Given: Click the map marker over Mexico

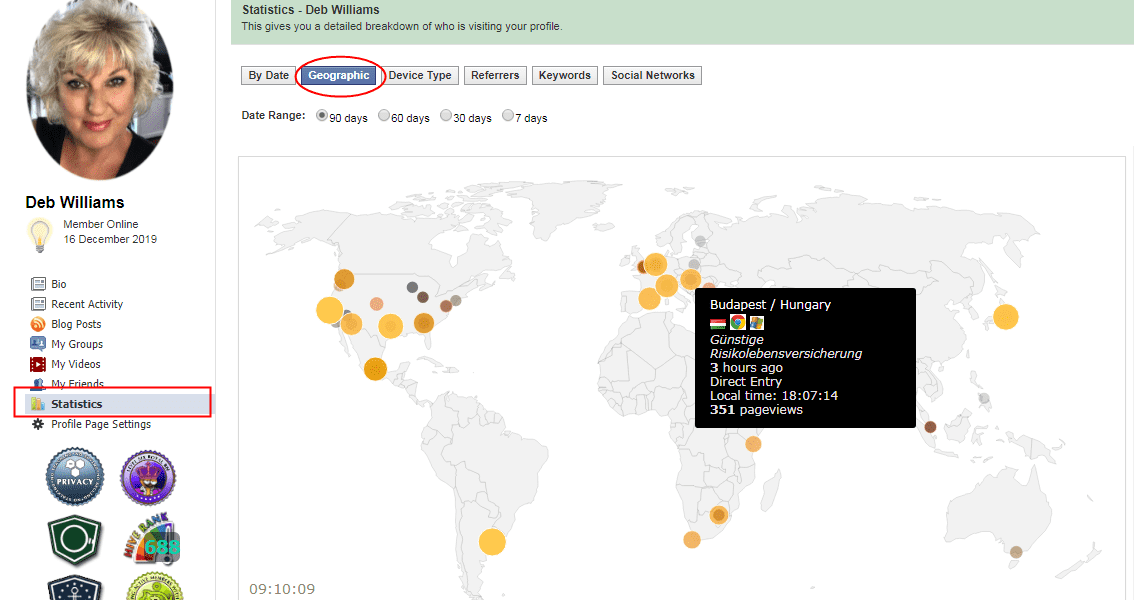Looking at the screenshot, I should (x=375, y=369).
